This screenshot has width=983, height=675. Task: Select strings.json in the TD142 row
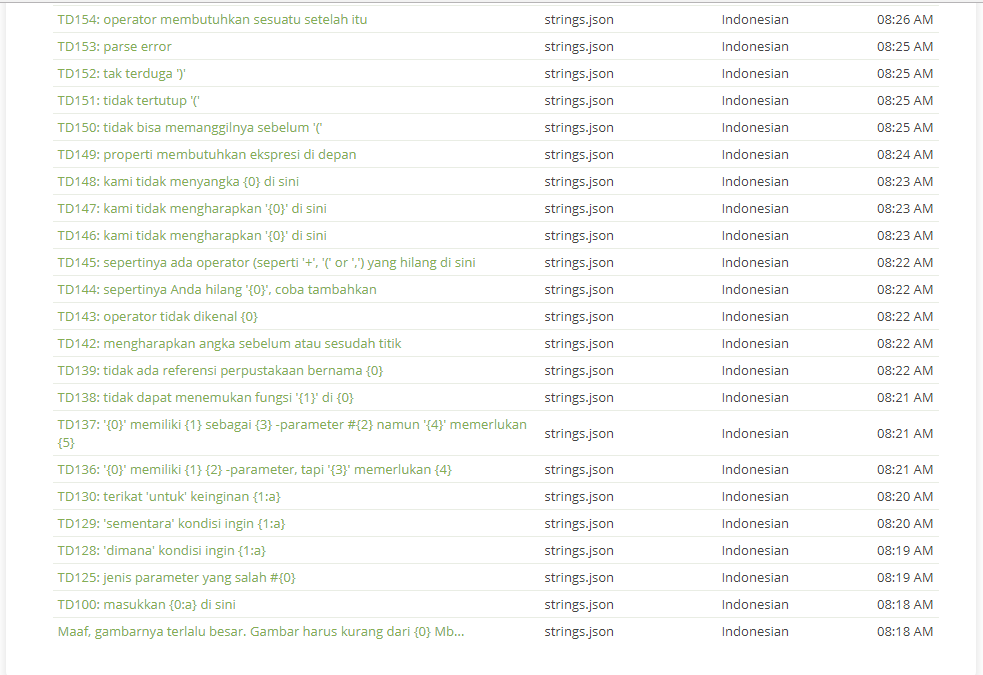pyautogui.click(x=579, y=343)
